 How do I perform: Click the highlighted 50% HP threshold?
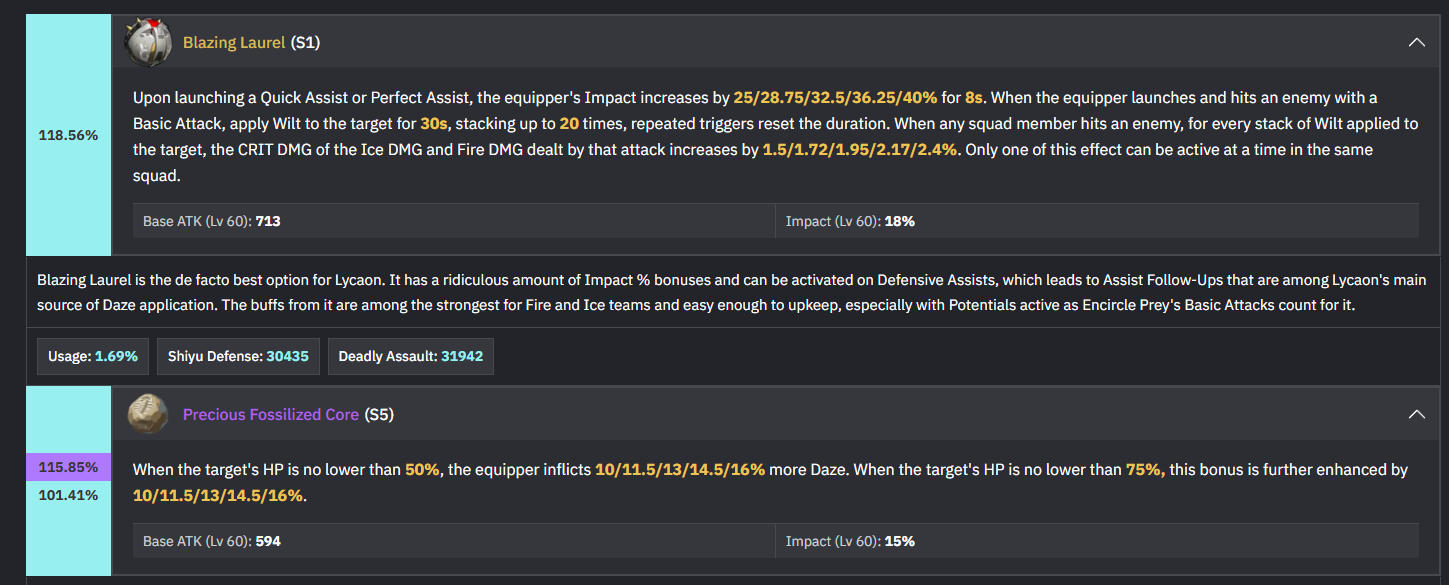point(422,469)
